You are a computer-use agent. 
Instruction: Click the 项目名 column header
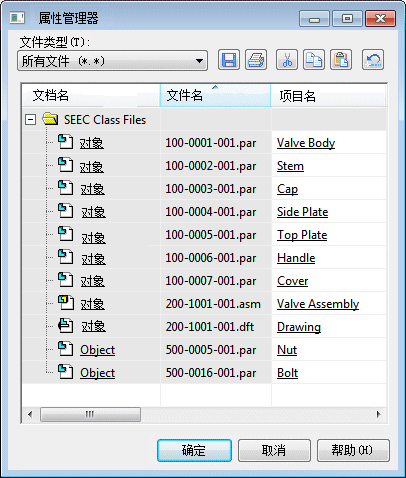pos(328,96)
